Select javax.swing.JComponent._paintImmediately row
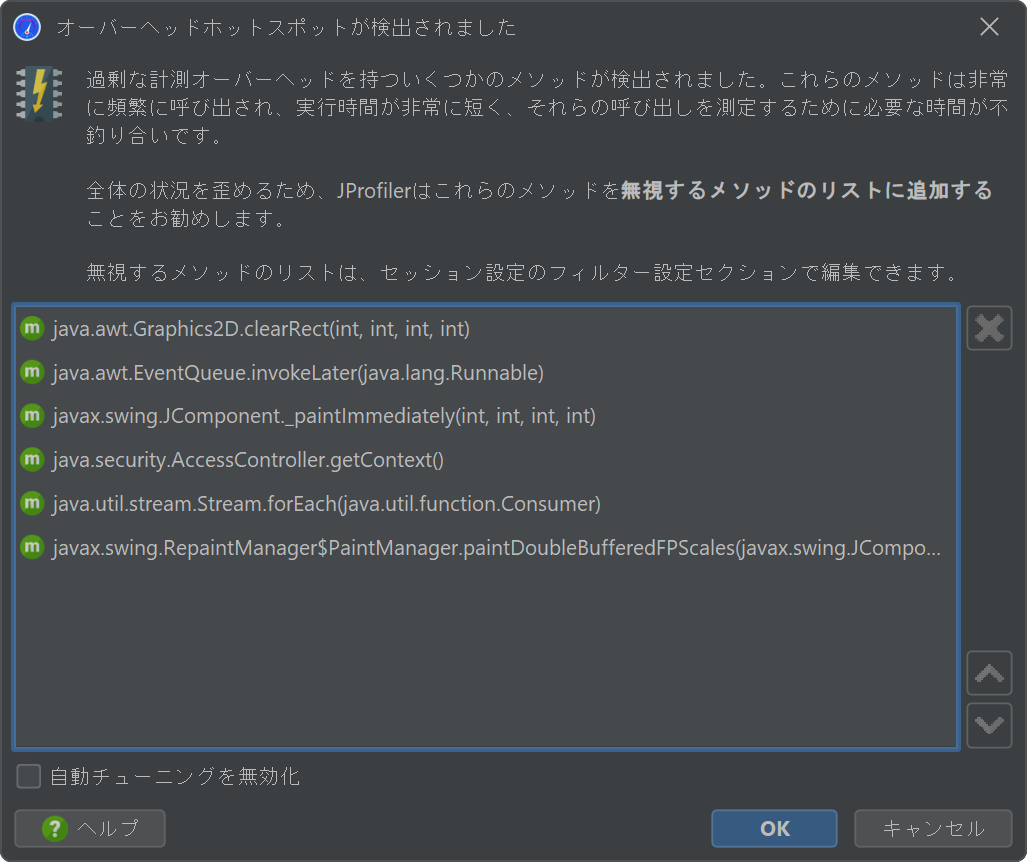This screenshot has width=1027, height=862. click(x=486, y=416)
